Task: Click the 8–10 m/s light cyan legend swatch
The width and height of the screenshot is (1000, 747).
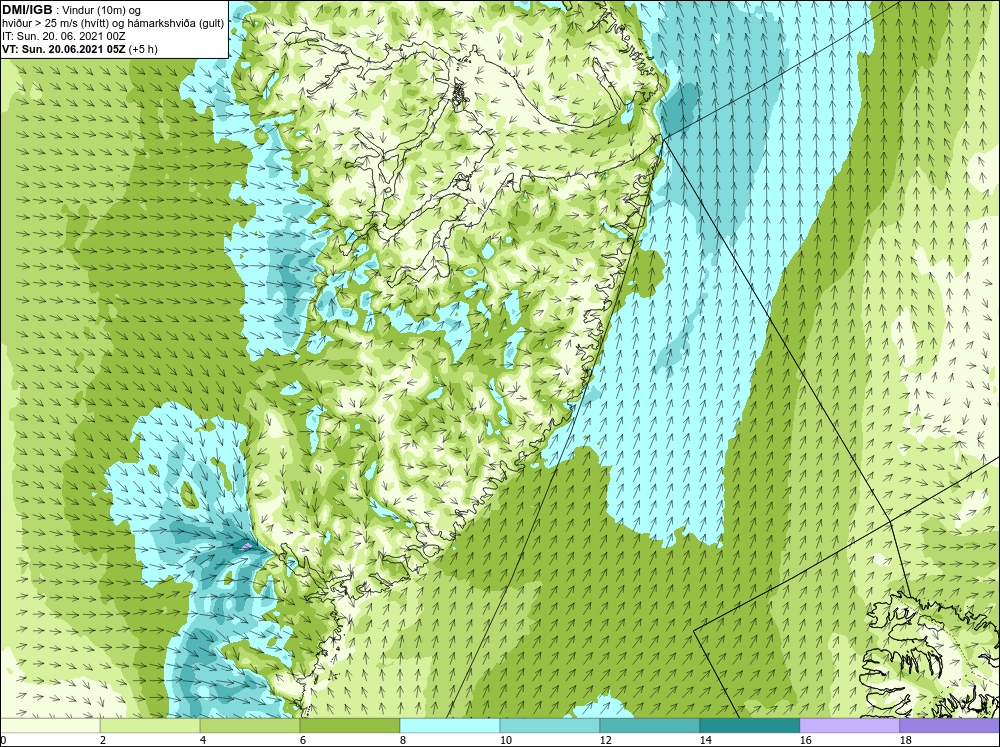Action: click(x=450, y=726)
